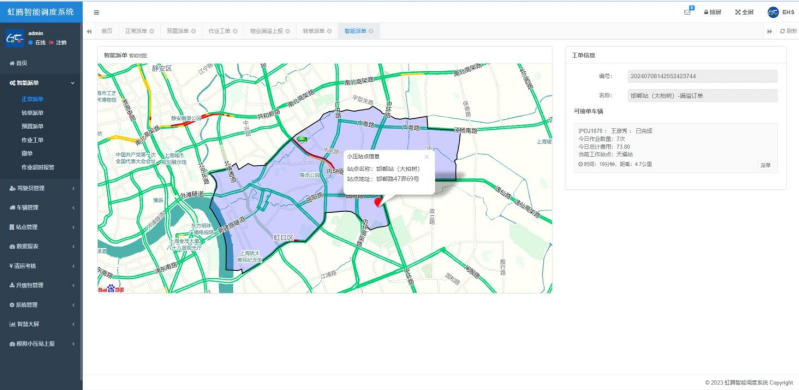Open the mail notifications envelope icon
Image resolution: width=799 pixels, height=390 pixels.
point(687,12)
